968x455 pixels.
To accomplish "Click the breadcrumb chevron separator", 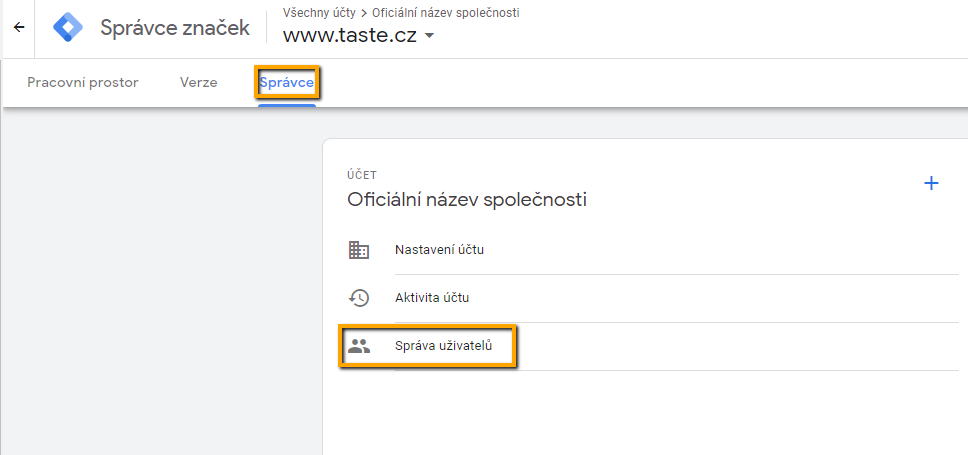I will click(x=364, y=13).
